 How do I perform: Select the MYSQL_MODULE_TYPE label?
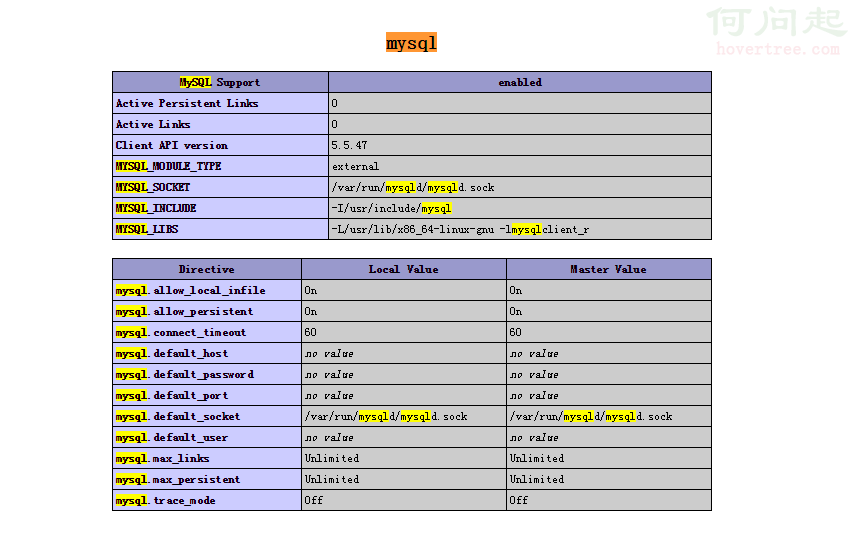(168, 166)
